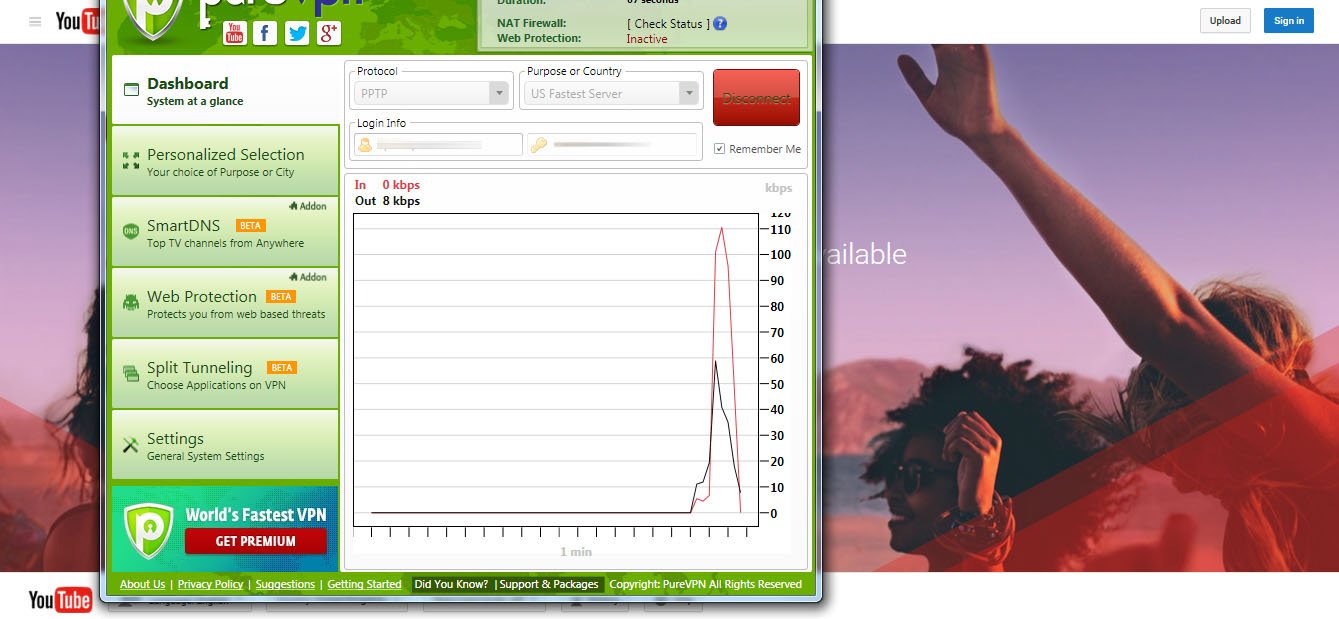The image size is (1339, 619).
Task: Click the Web Protection android icon
Action: coord(131,303)
